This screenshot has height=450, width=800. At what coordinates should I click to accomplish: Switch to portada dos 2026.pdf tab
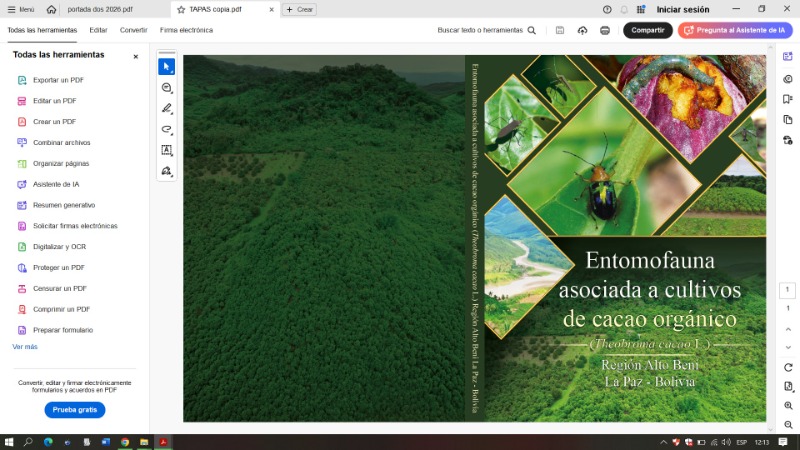[100, 9]
